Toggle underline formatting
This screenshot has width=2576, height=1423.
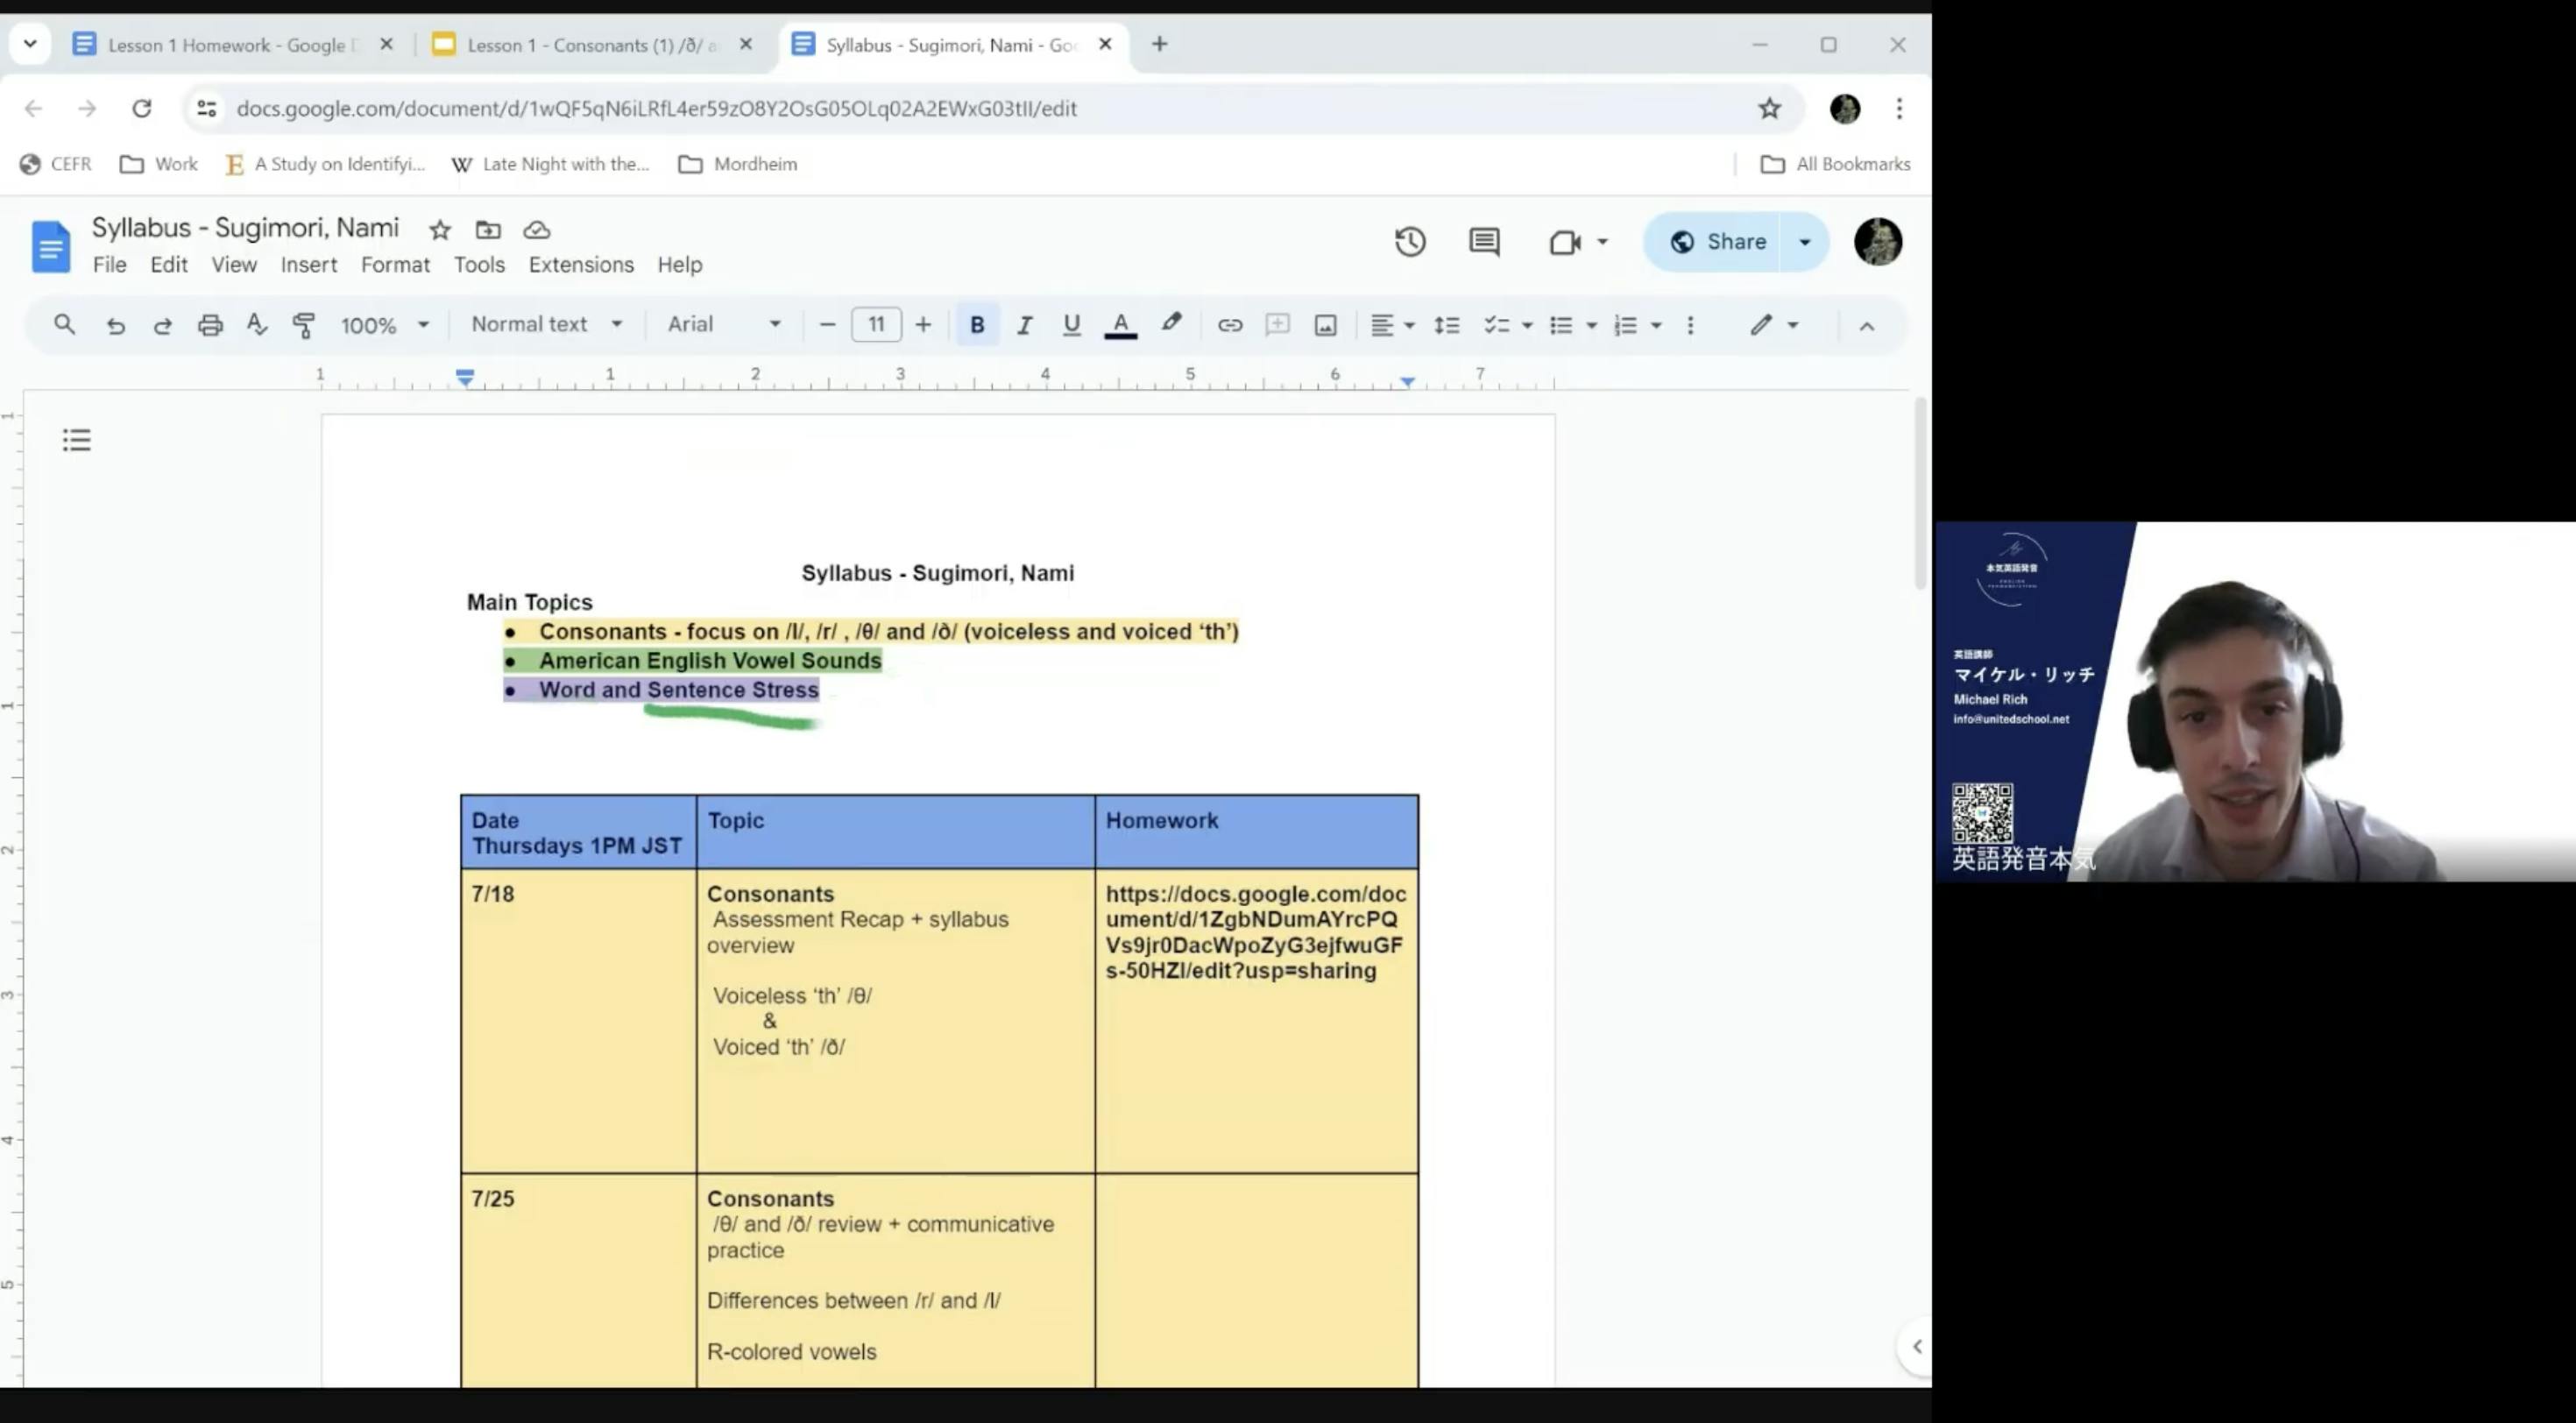(1071, 325)
